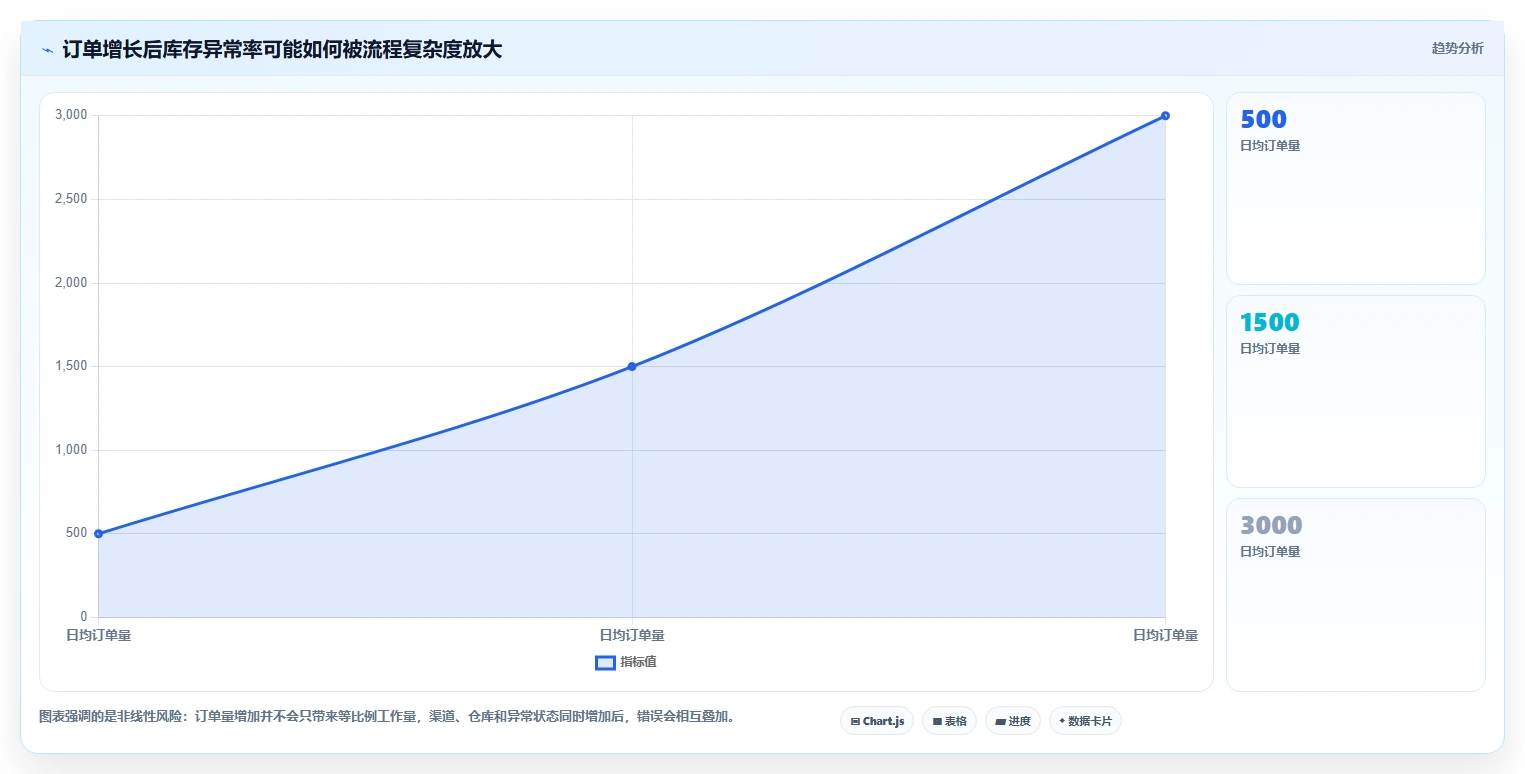Click the 趋势分析 label in header
Image resolution: width=1525 pixels, height=774 pixels.
(1457, 48)
